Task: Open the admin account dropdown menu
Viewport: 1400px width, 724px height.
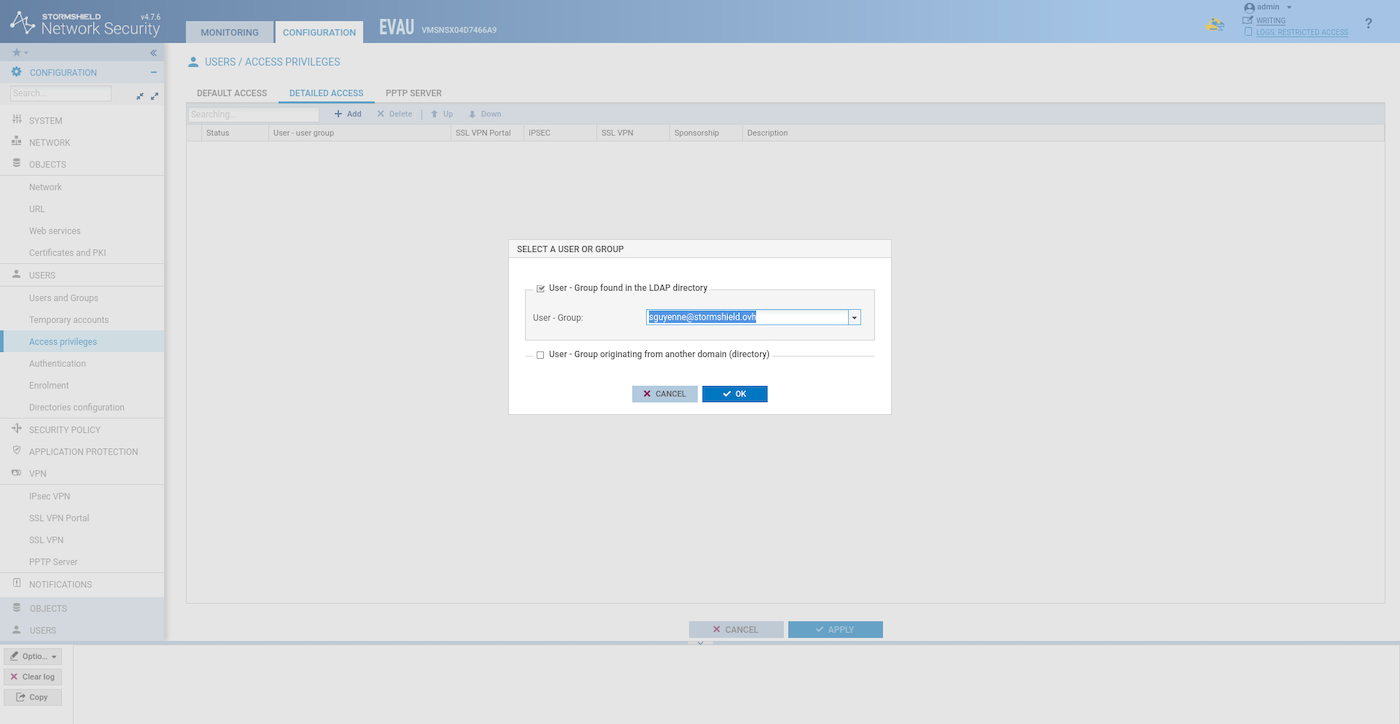Action: (1289, 7)
